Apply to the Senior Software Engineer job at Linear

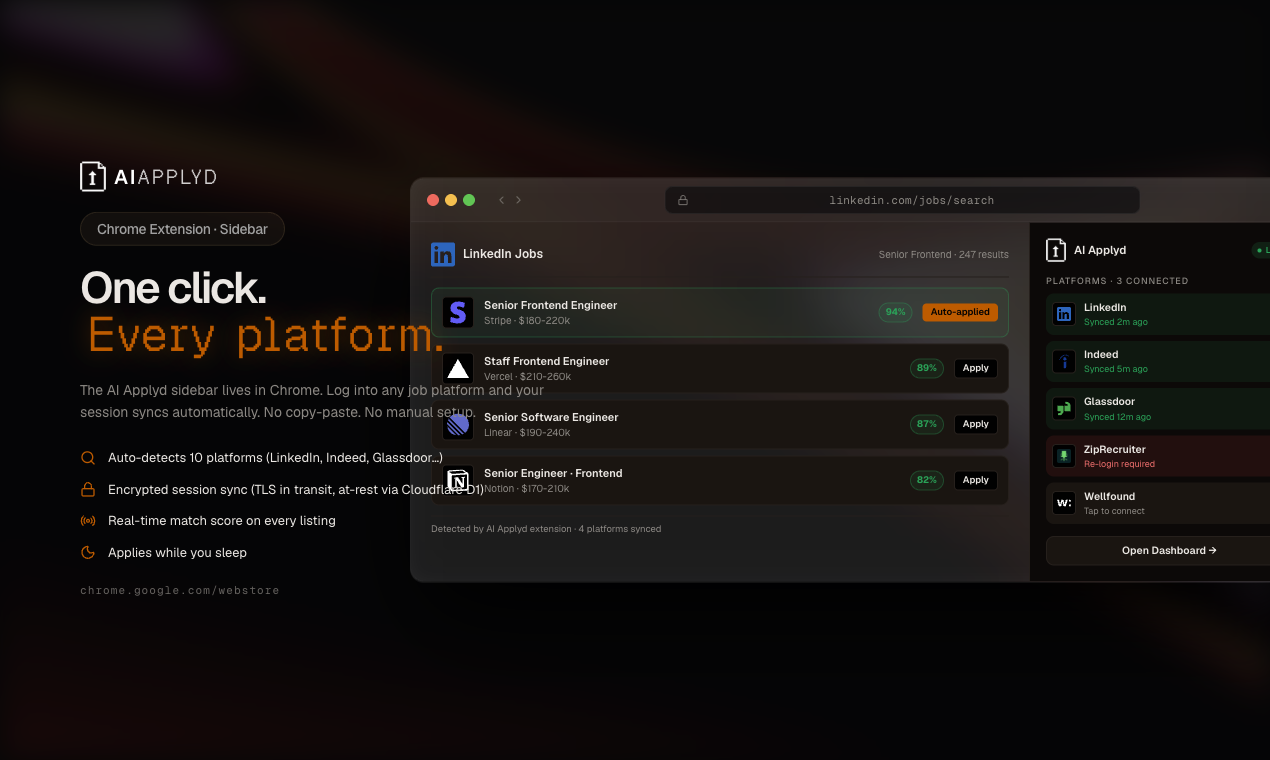point(976,424)
